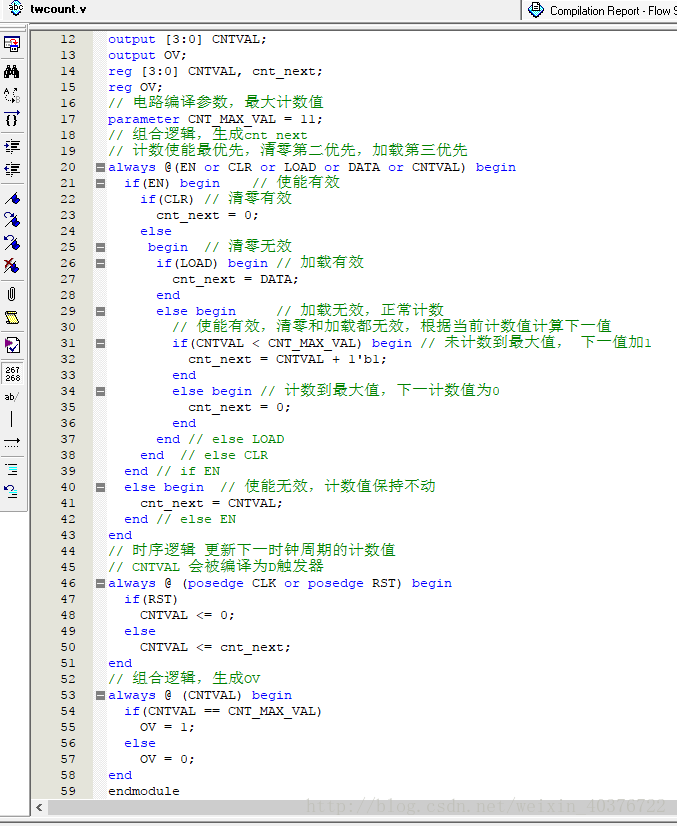Click 'CNTVAL <= 0;' on line 48
Screen dimensions: 677x826
pos(187,615)
